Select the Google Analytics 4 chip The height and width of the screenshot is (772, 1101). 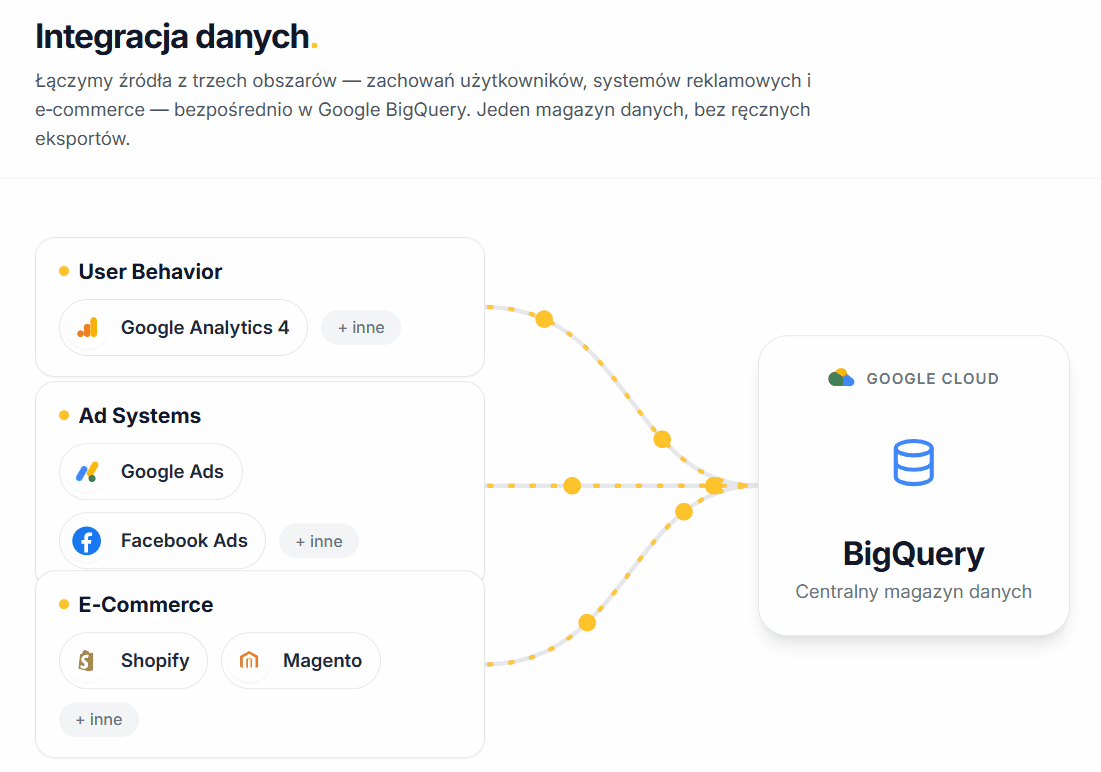(183, 327)
